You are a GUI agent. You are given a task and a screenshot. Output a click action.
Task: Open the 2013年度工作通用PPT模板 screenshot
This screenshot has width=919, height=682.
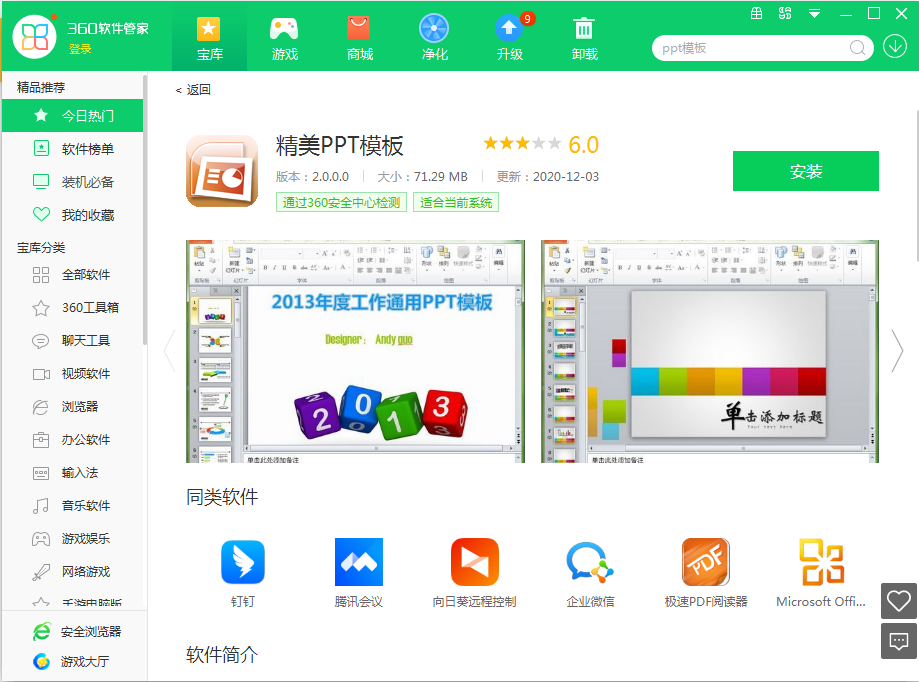355,351
